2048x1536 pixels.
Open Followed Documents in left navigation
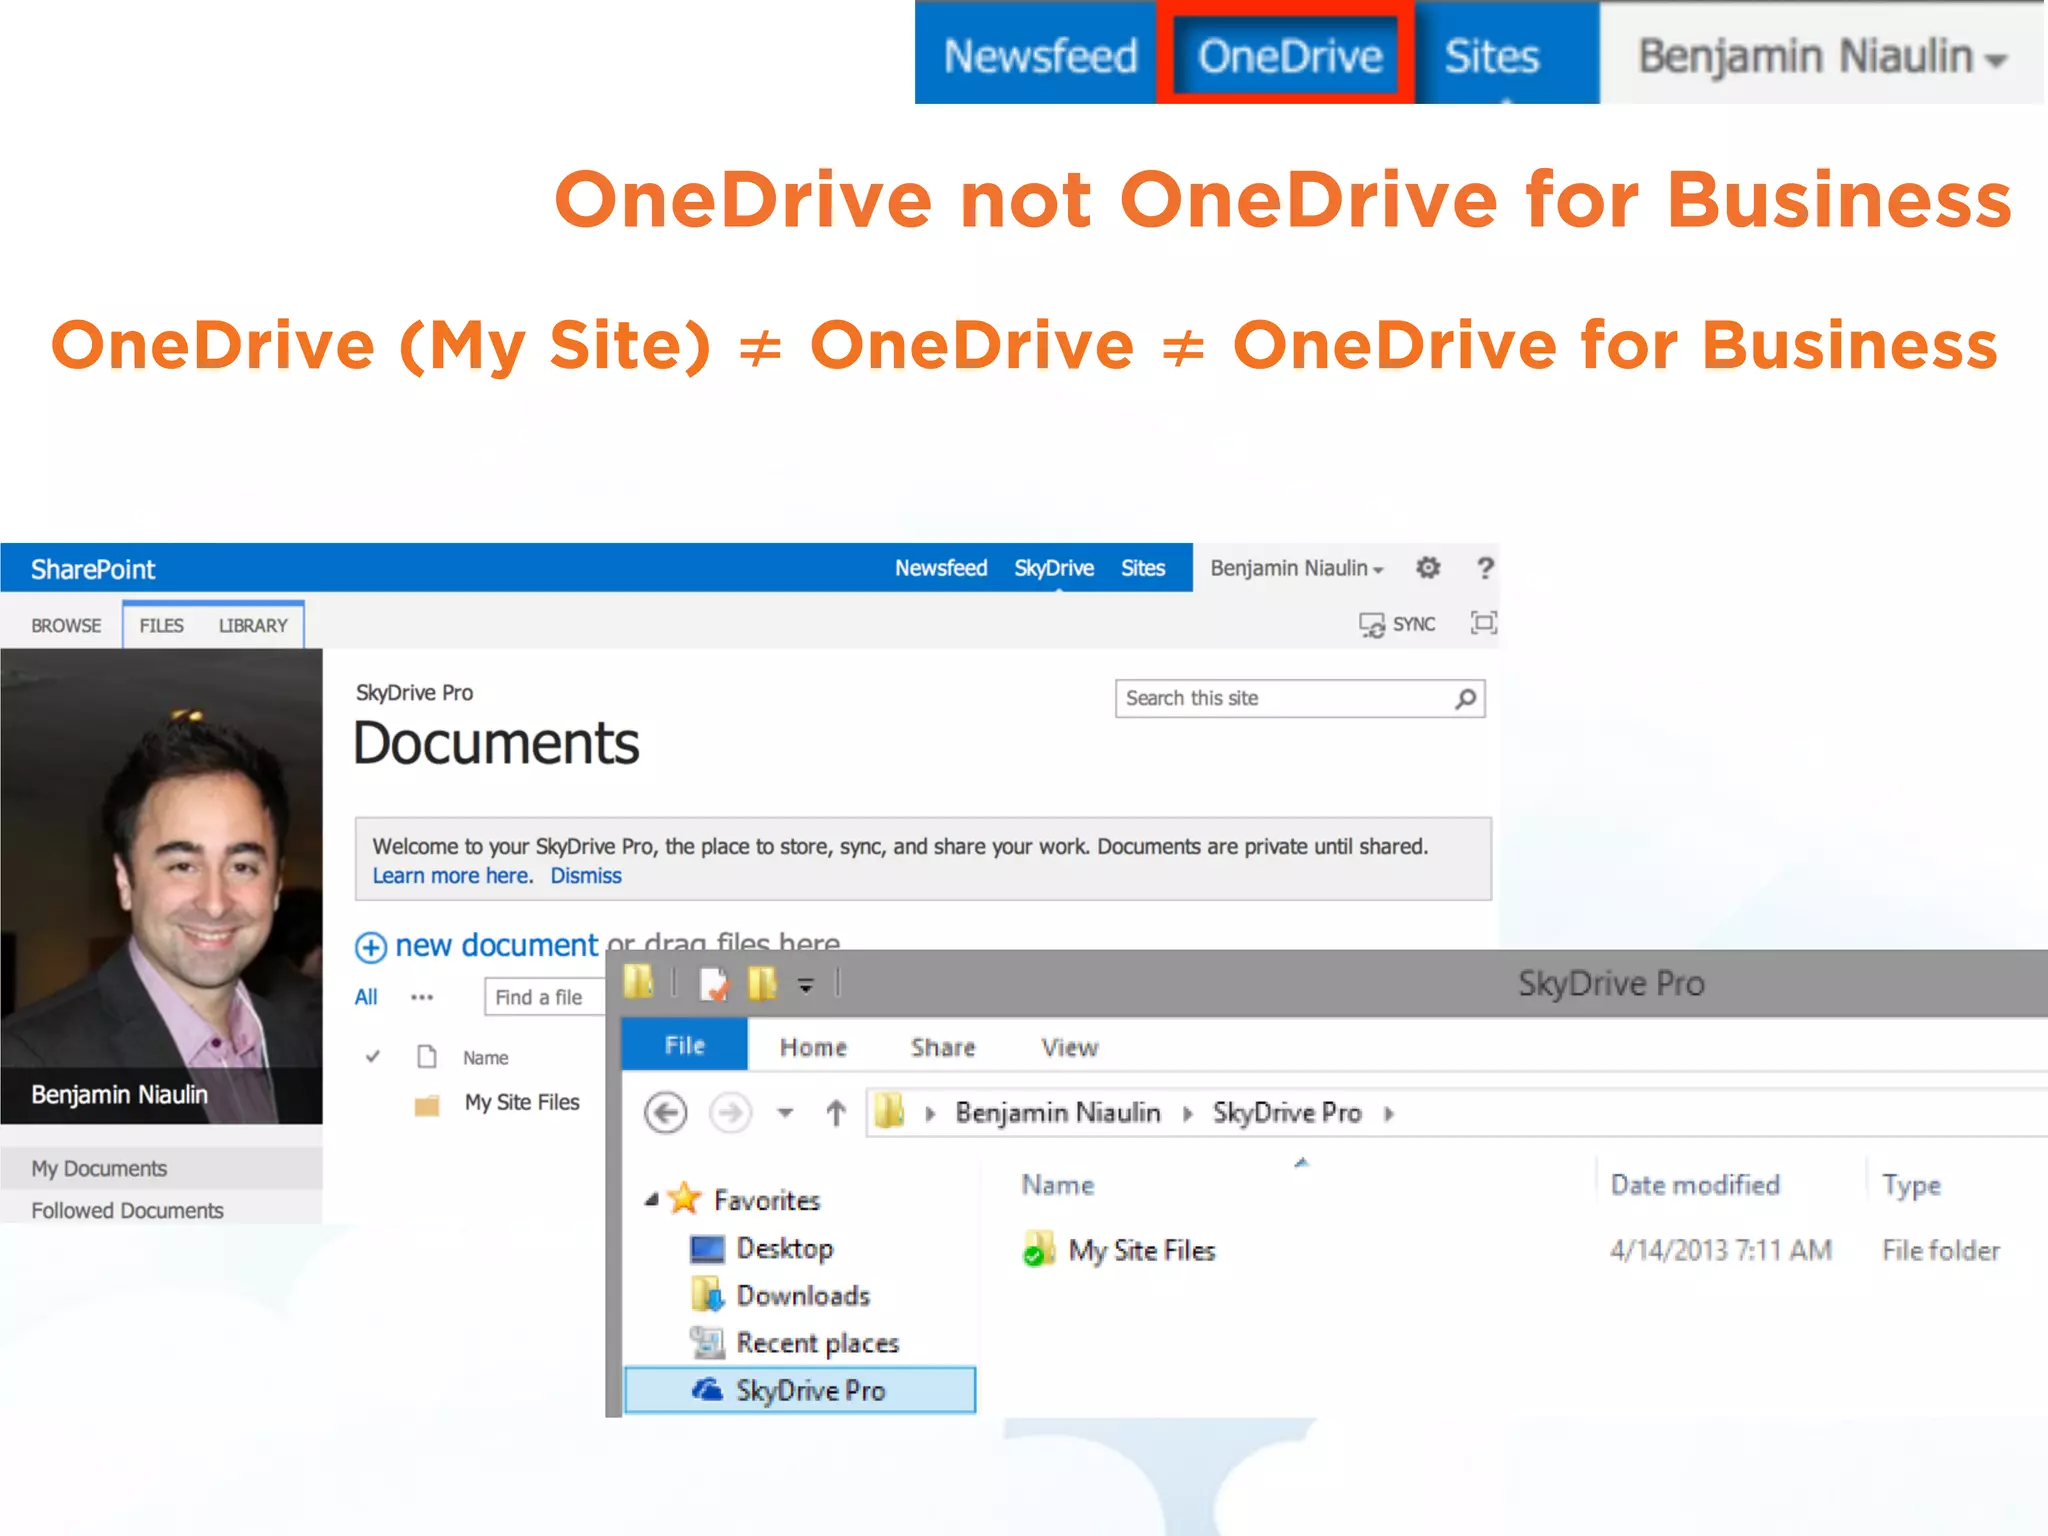(127, 1210)
